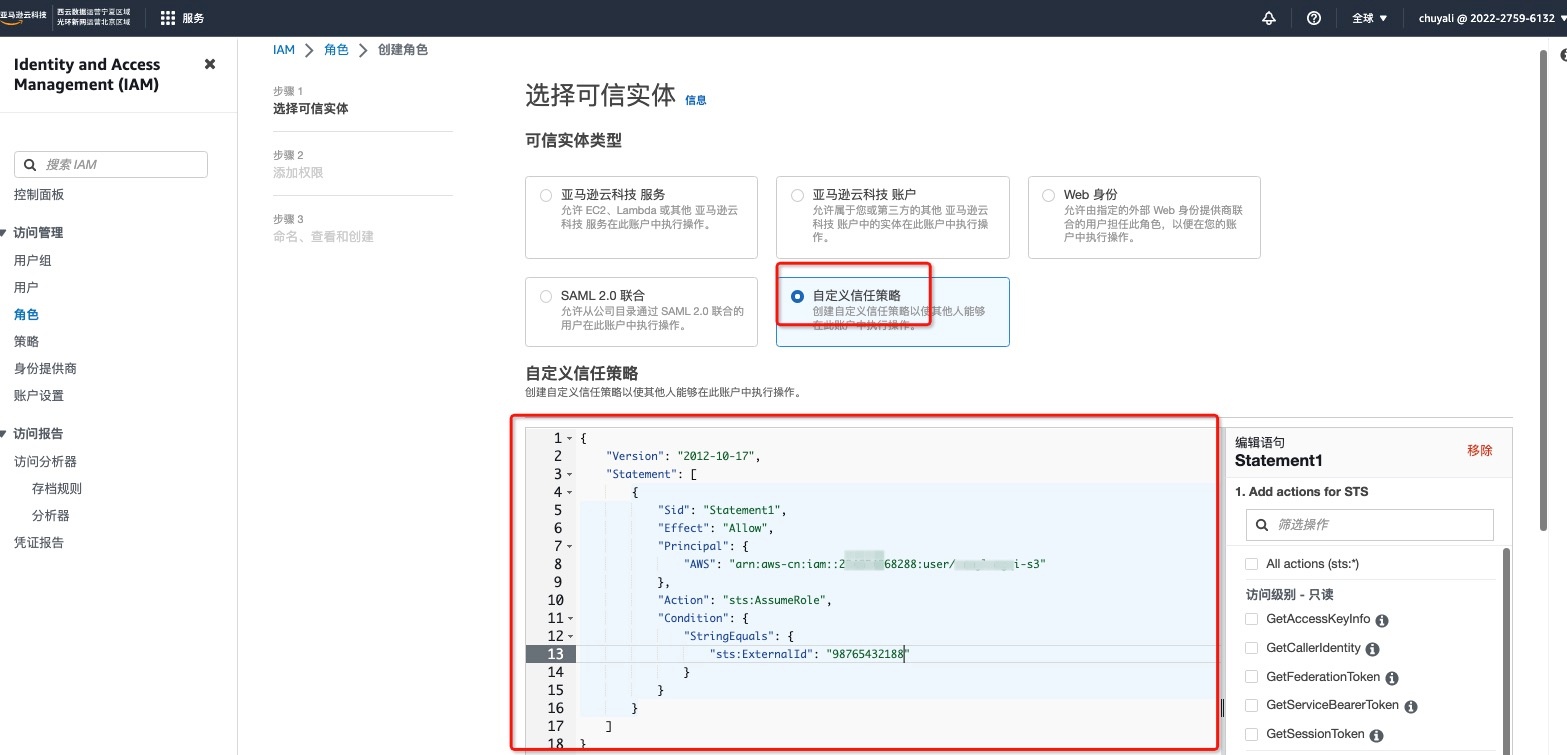Screen dimensions: 1567x755
Task: Check the GetCallerIdentity checkbox
Action: 1251,648
